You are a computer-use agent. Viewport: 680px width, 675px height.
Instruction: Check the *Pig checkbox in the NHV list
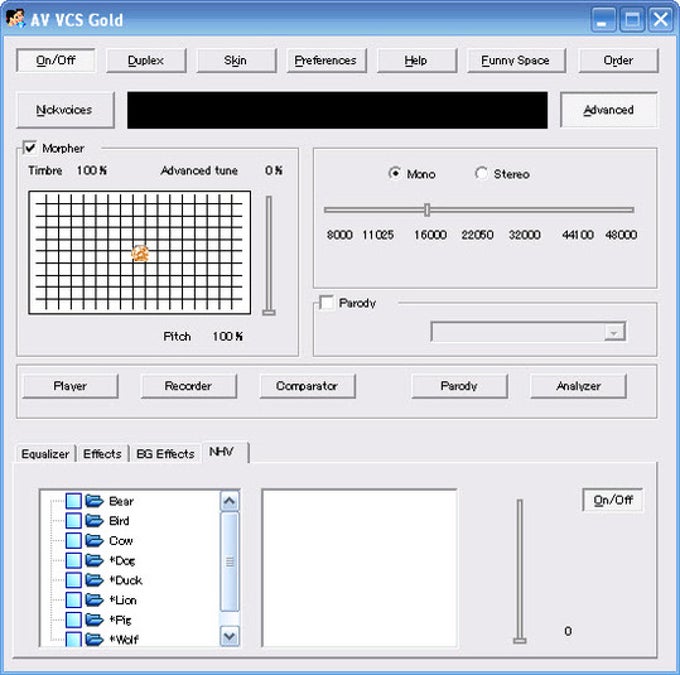tap(73, 619)
